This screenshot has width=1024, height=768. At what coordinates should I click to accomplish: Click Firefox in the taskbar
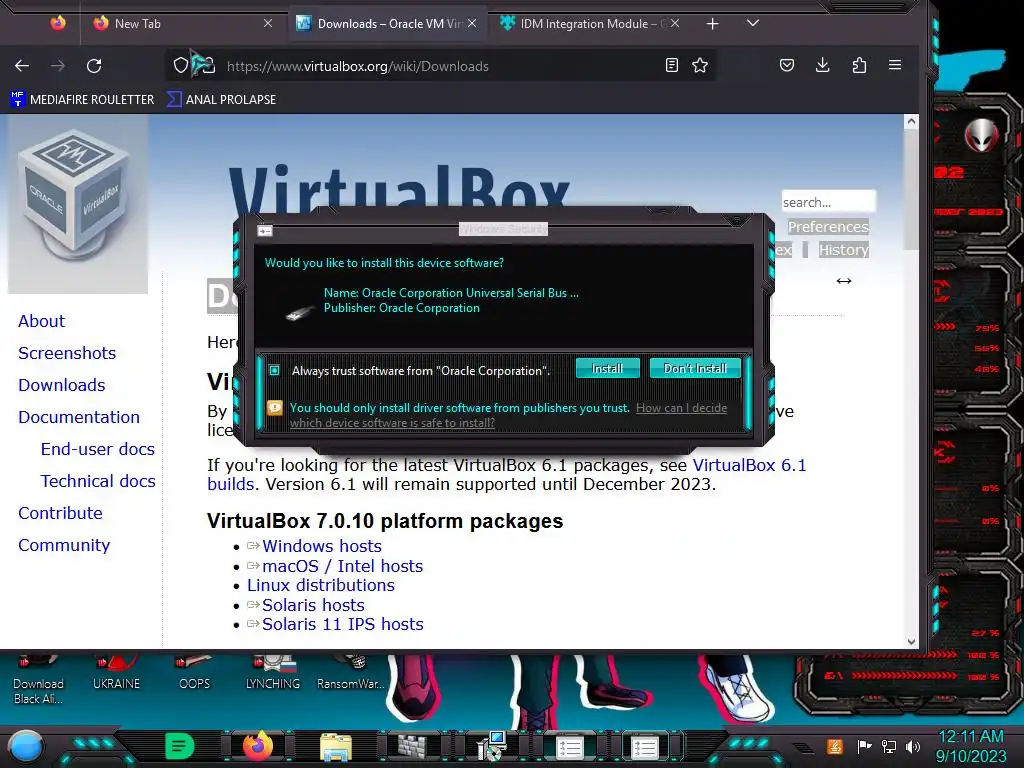click(x=258, y=746)
